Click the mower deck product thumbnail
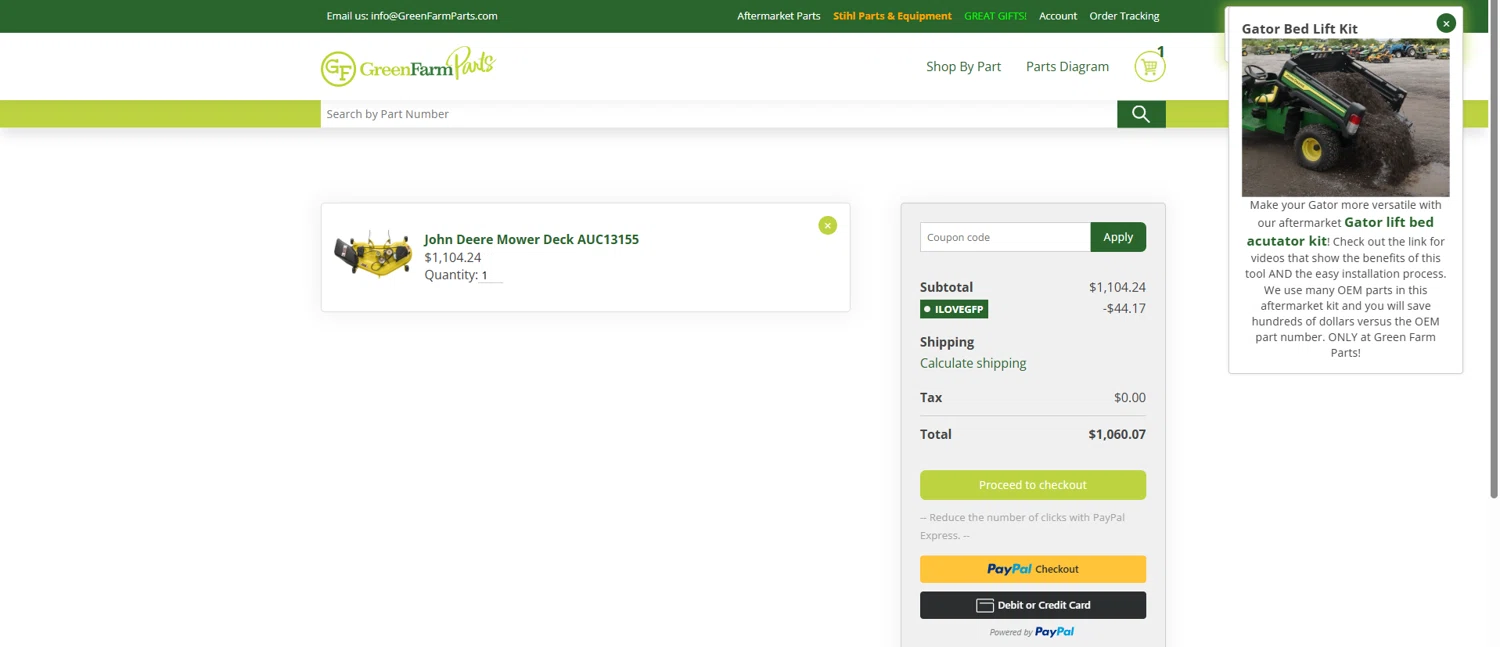 (x=373, y=254)
